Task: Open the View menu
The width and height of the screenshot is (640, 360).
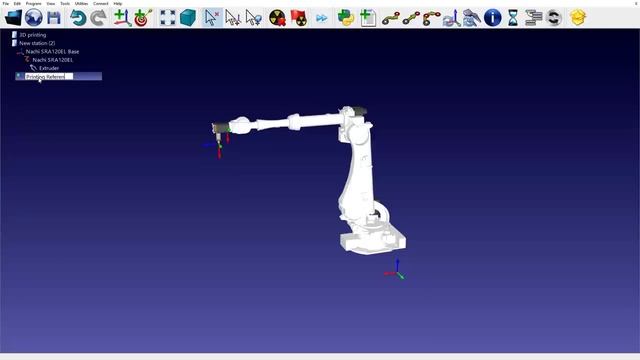Action: tap(51, 3)
